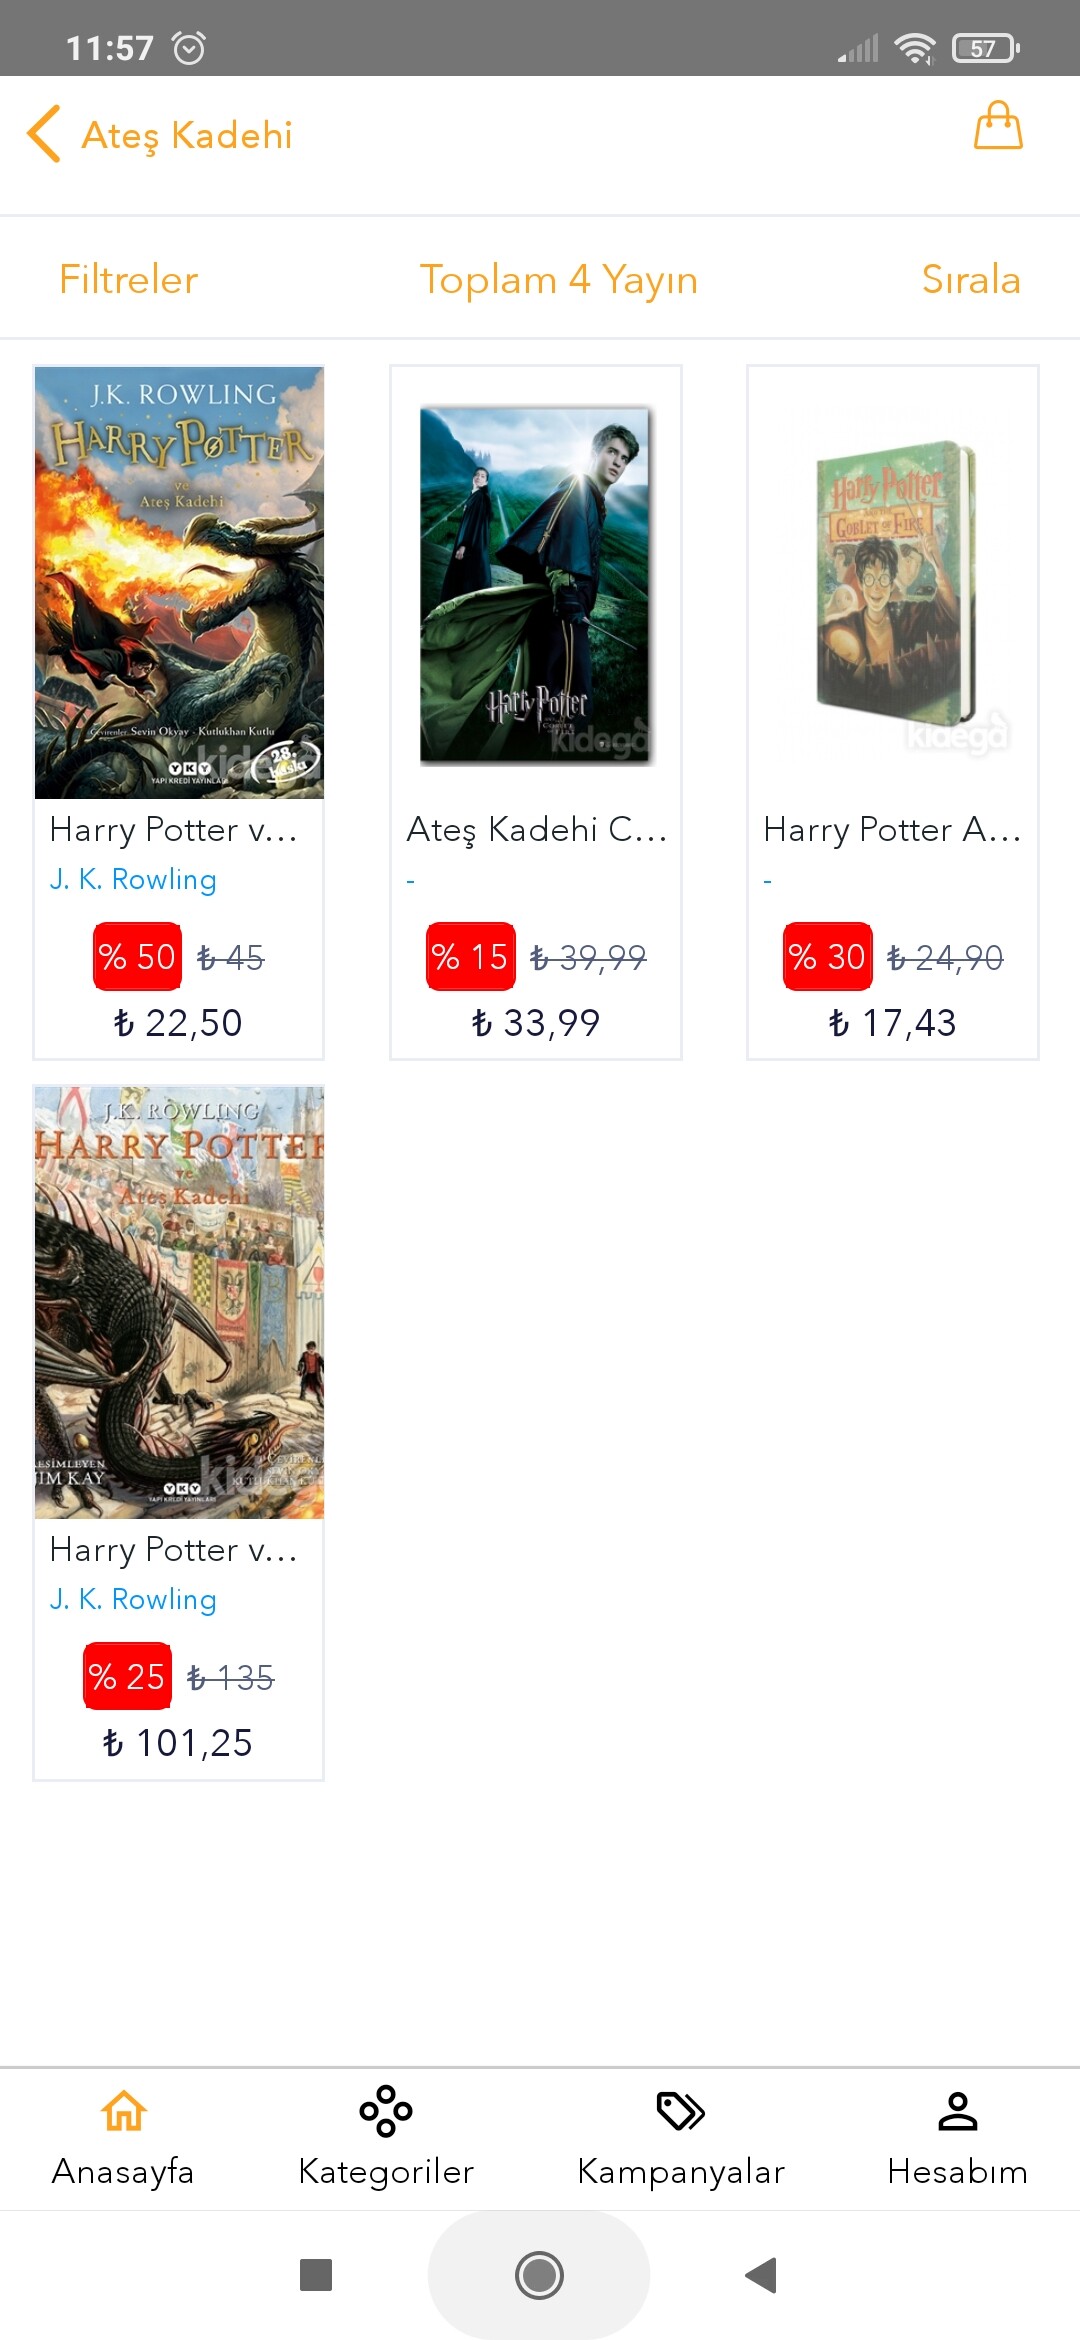Open Kampanyalar tag icon
Viewport: 1080px width, 2340px height.
coord(681,2111)
